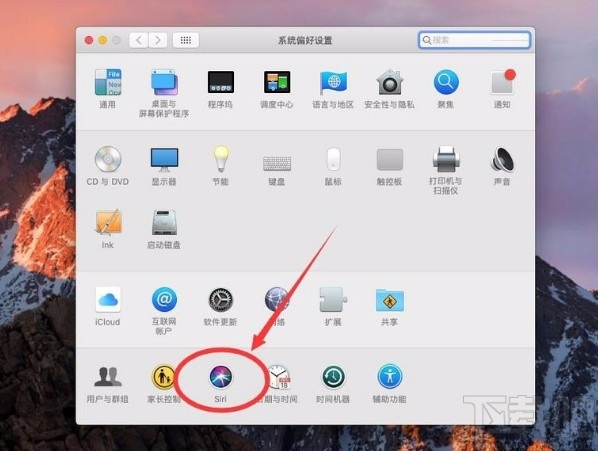
Task: Open 声音 (Sound) preferences
Action: (x=502, y=159)
